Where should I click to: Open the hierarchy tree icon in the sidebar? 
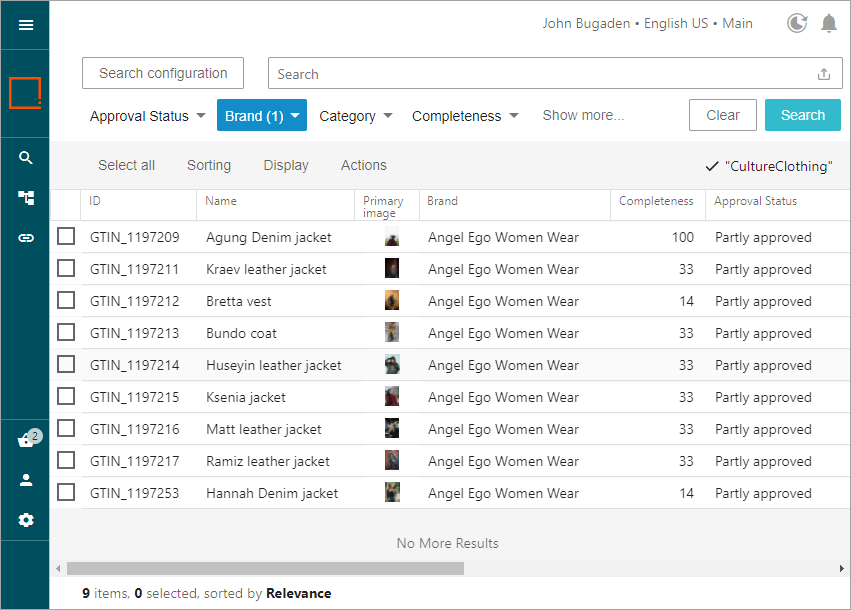click(26, 198)
